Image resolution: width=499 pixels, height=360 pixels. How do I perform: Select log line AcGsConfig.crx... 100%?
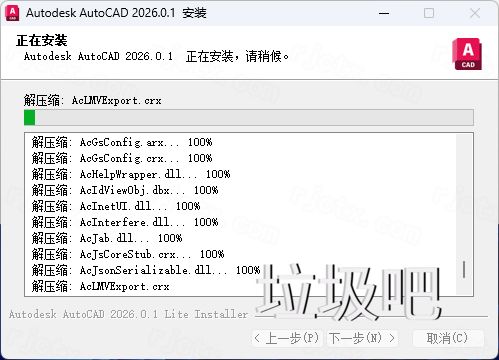(x=122, y=158)
